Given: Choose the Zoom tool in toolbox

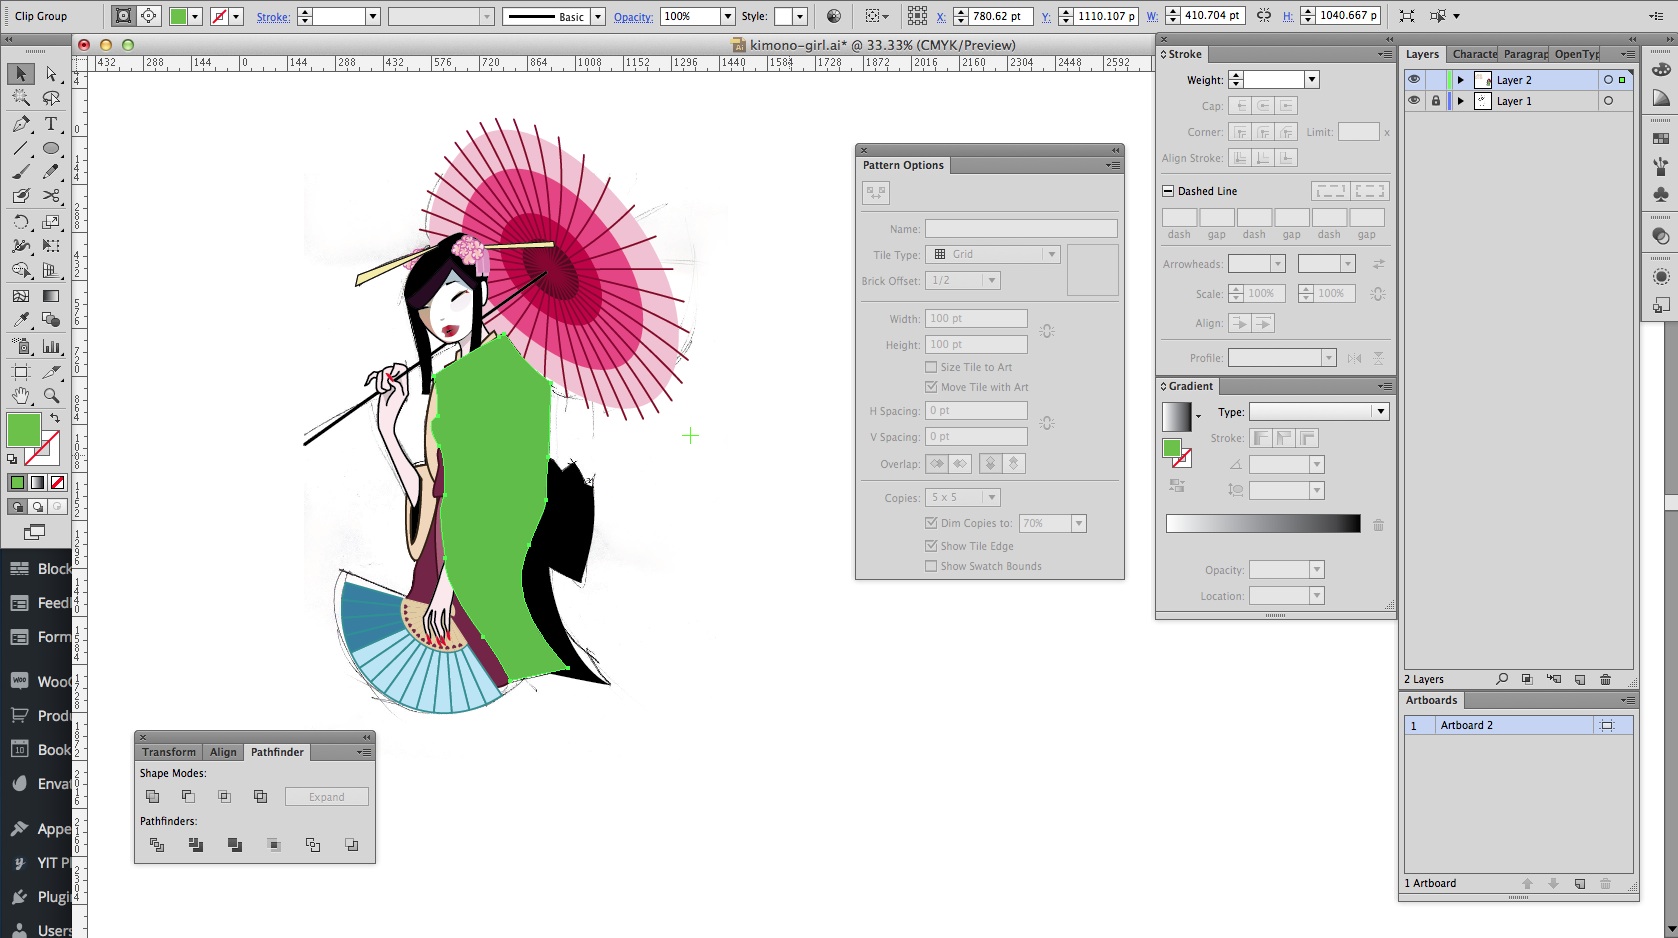Looking at the screenshot, I should 51,396.
